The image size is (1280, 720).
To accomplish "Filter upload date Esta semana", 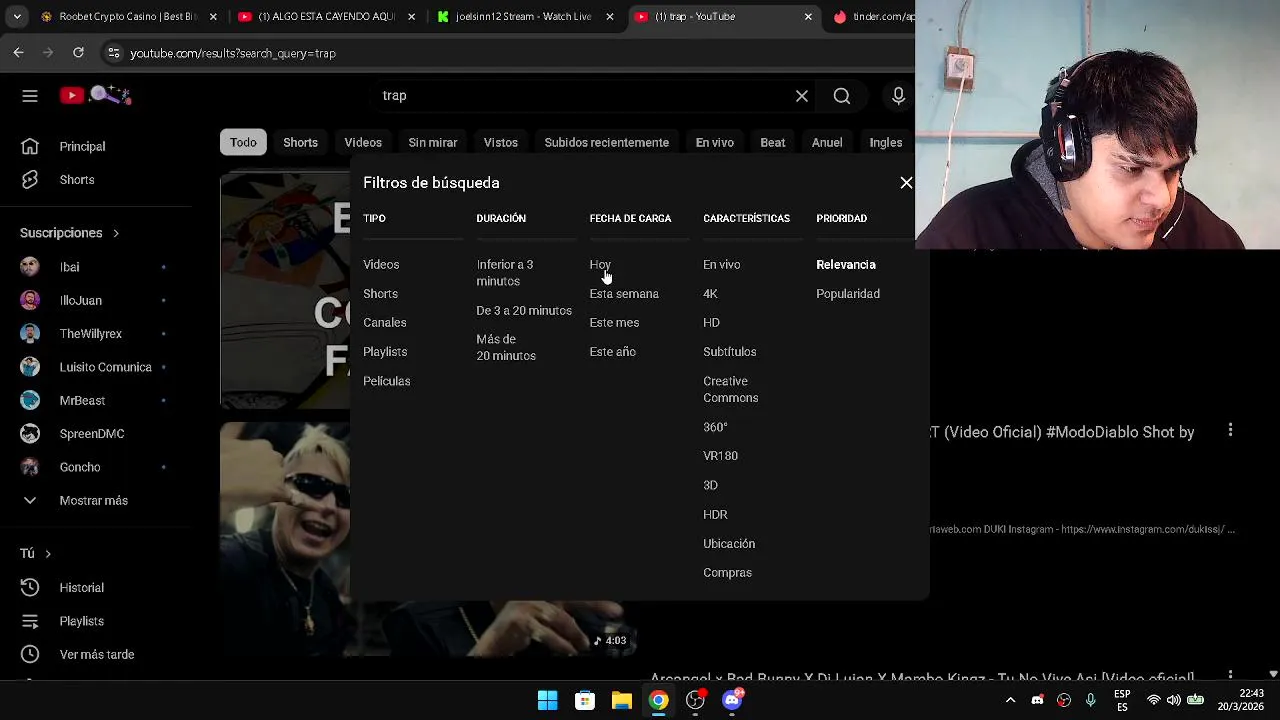I will click(x=624, y=294).
